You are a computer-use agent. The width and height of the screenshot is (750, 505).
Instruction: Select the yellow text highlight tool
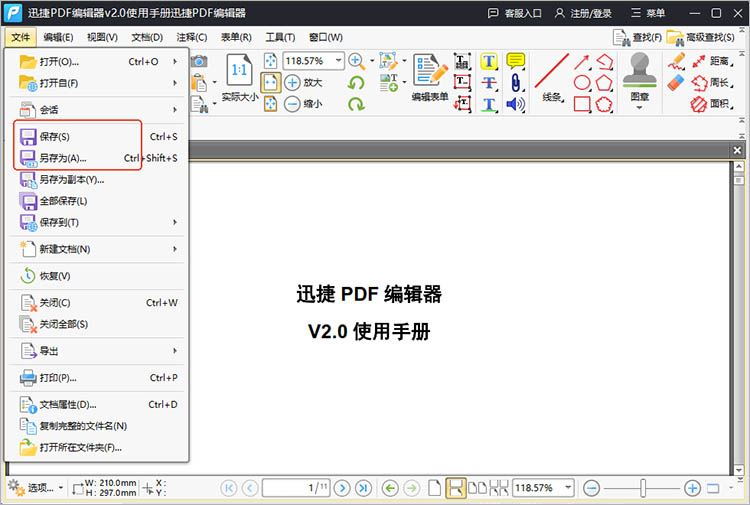pos(488,61)
